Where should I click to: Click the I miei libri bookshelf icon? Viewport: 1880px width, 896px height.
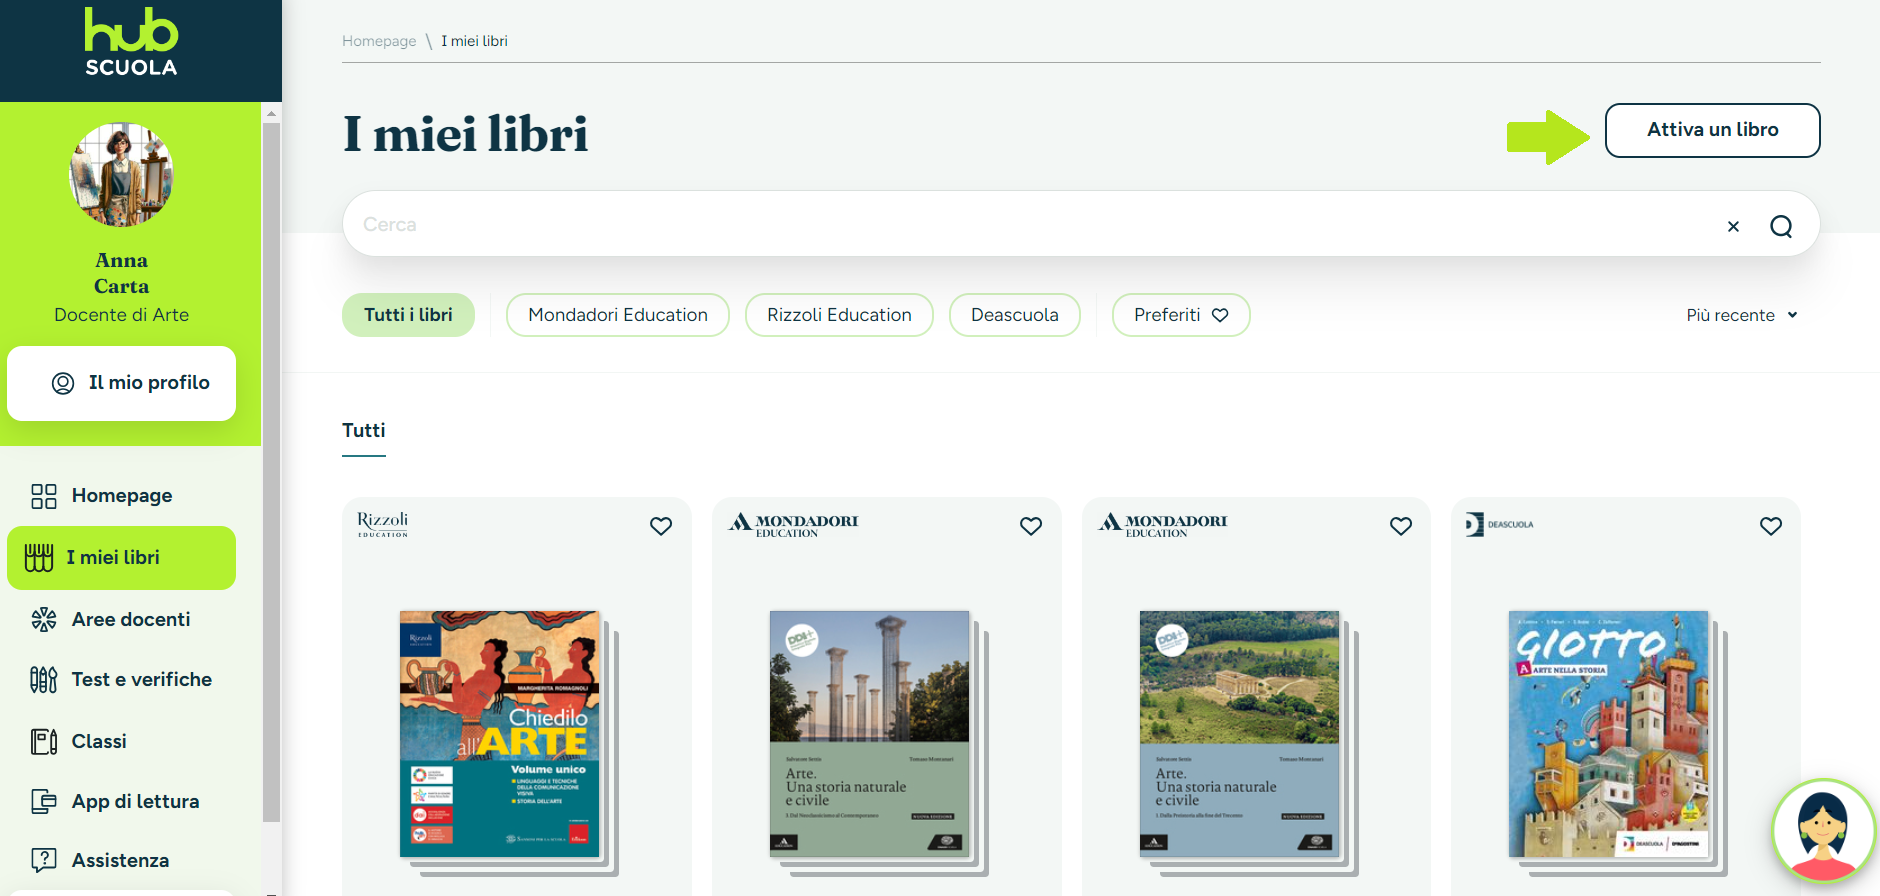[39, 558]
